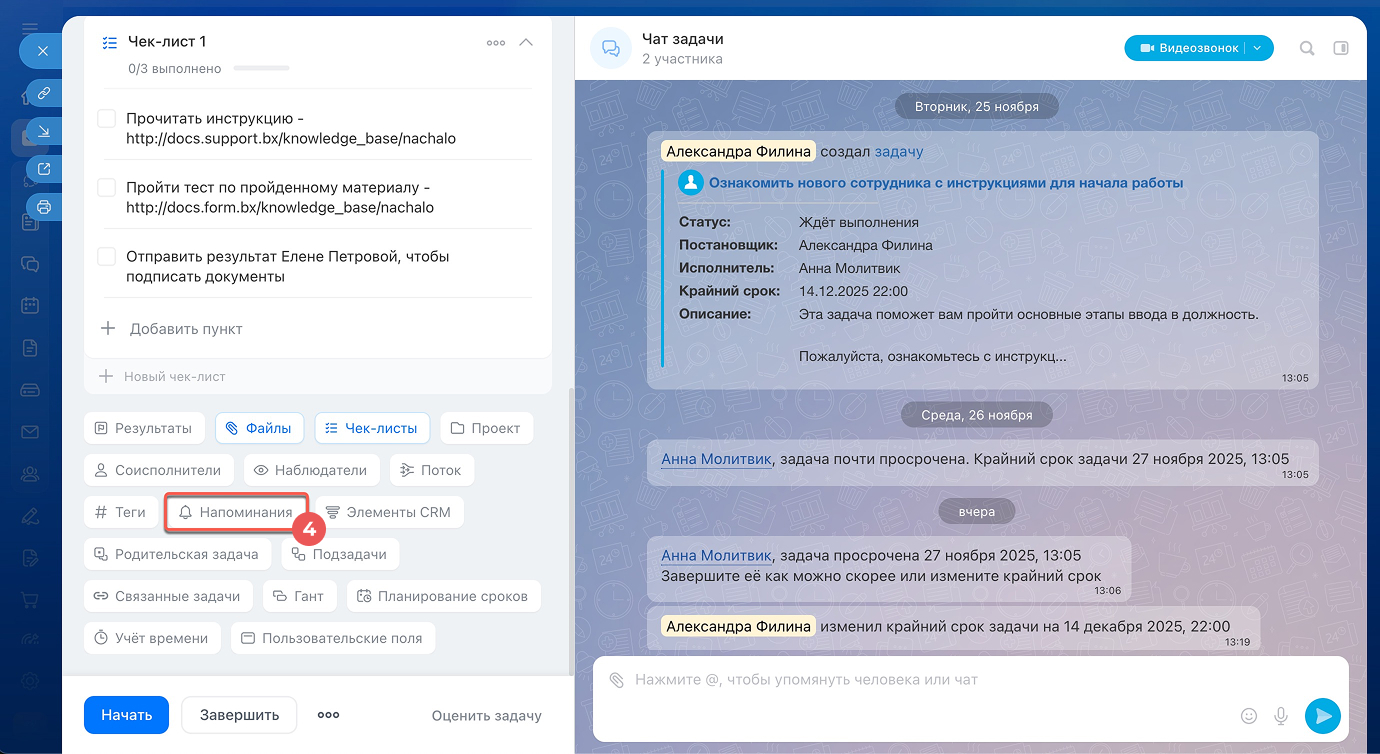Collapse the Чек-лист 1 section
Viewport: 1380px width, 754px height.
tap(526, 43)
